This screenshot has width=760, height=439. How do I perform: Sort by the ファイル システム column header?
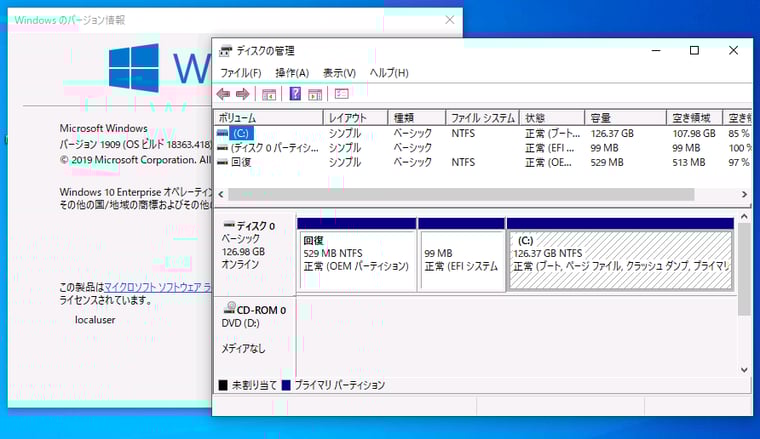click(482, 118)
